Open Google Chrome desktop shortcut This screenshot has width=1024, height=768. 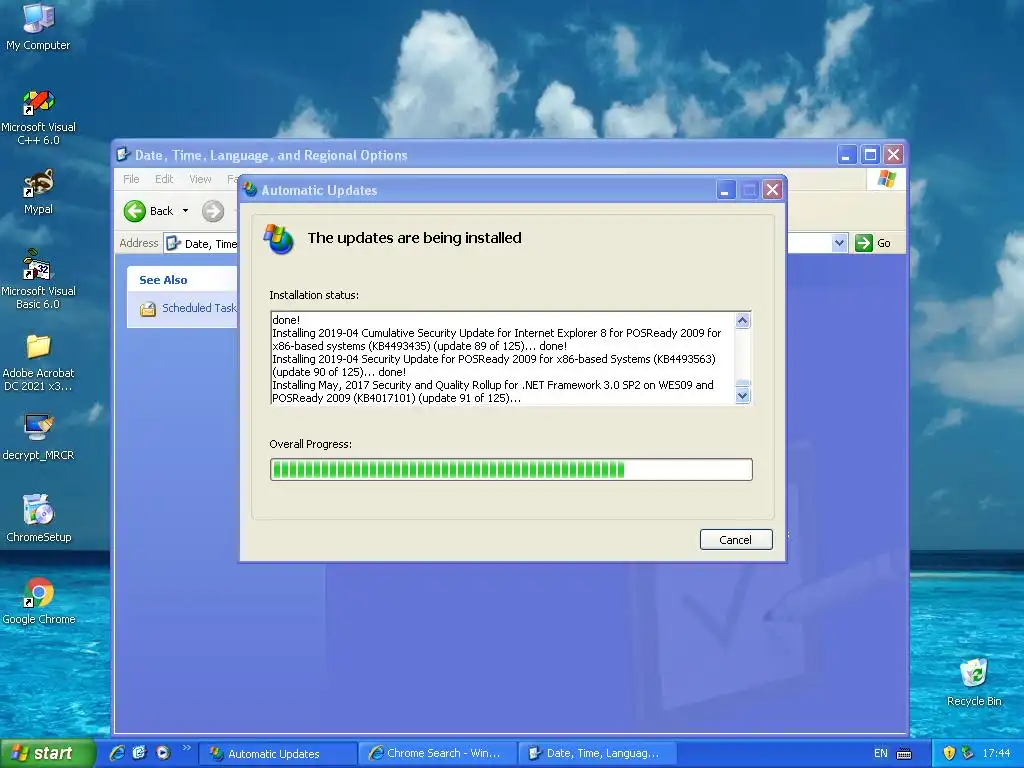(x=38, y=601)
